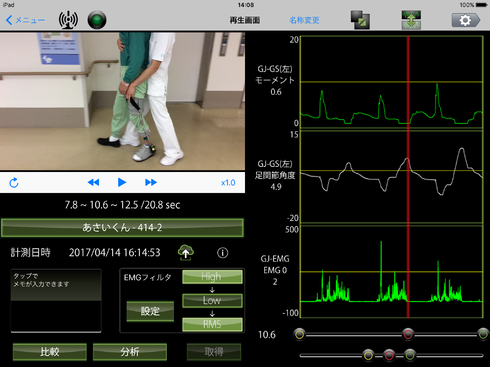Click the green status indicator light
The height and width of the screenshot is (367, 490).
pyautogui.click(x=97, y=20)
